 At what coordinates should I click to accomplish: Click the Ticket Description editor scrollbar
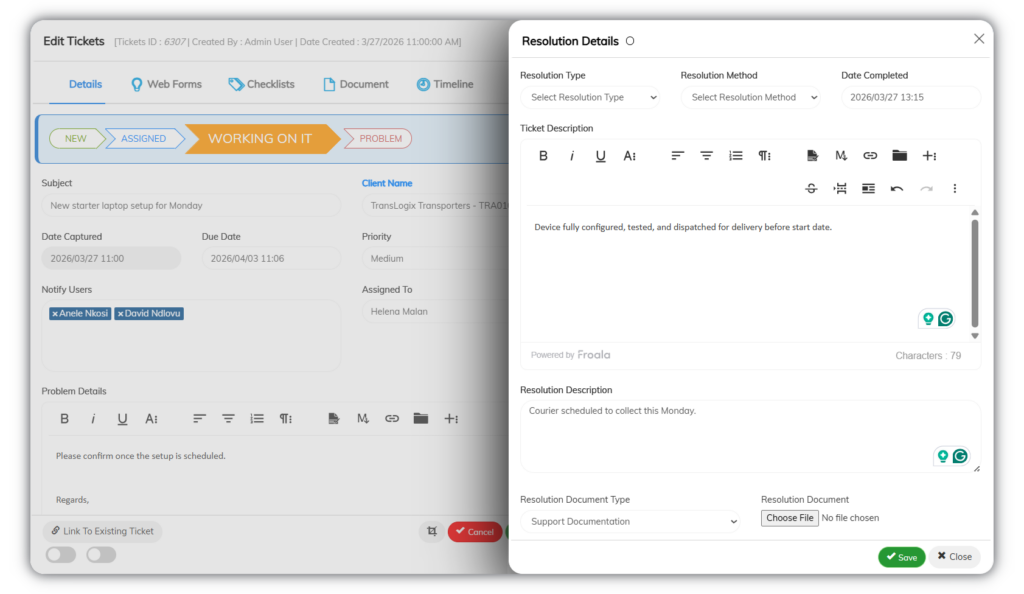974,273
